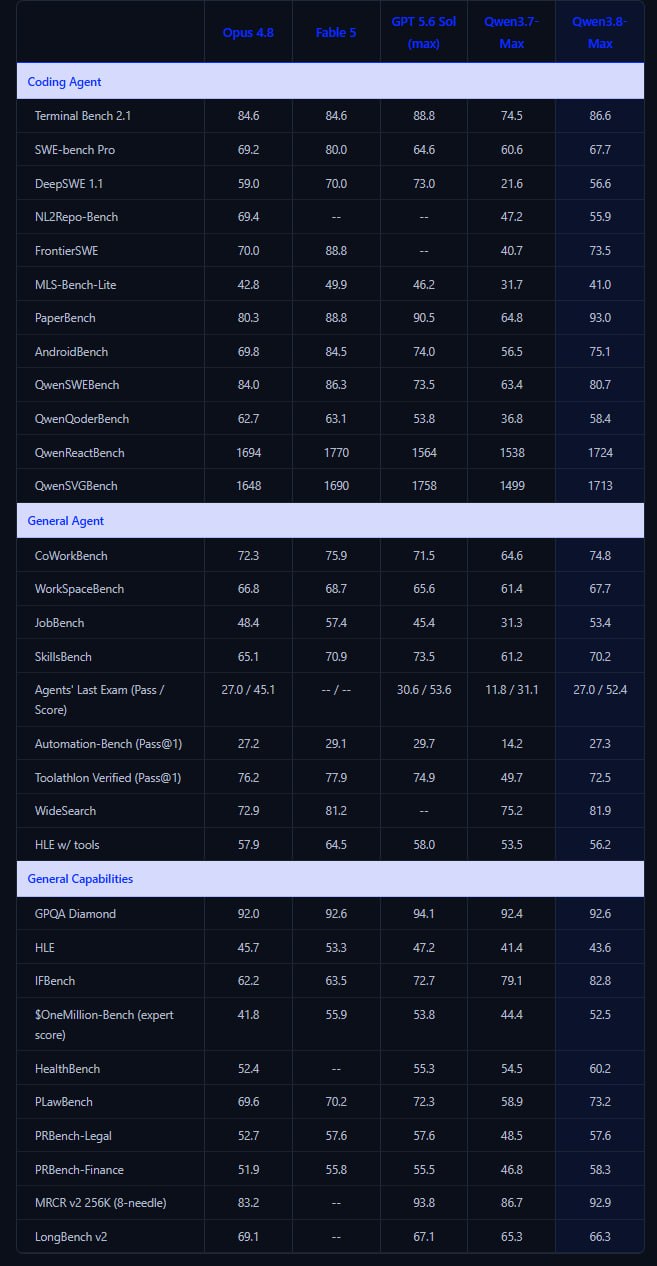Viewport: 657px width, 1266px height.
Task: Click GPT 5.6 Sol Agents' Last Exam 30.6 / 53.6
Action: coord(424,690)
